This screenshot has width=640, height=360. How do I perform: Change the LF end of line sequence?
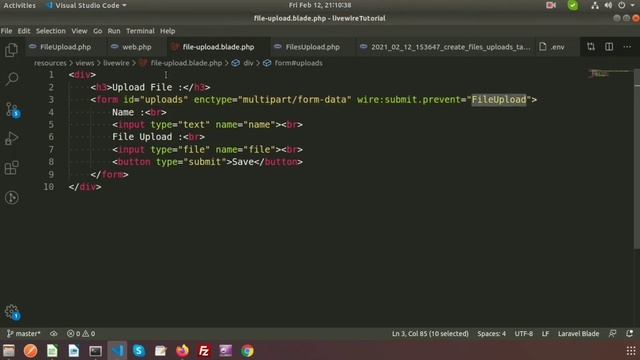click(545, 334)
